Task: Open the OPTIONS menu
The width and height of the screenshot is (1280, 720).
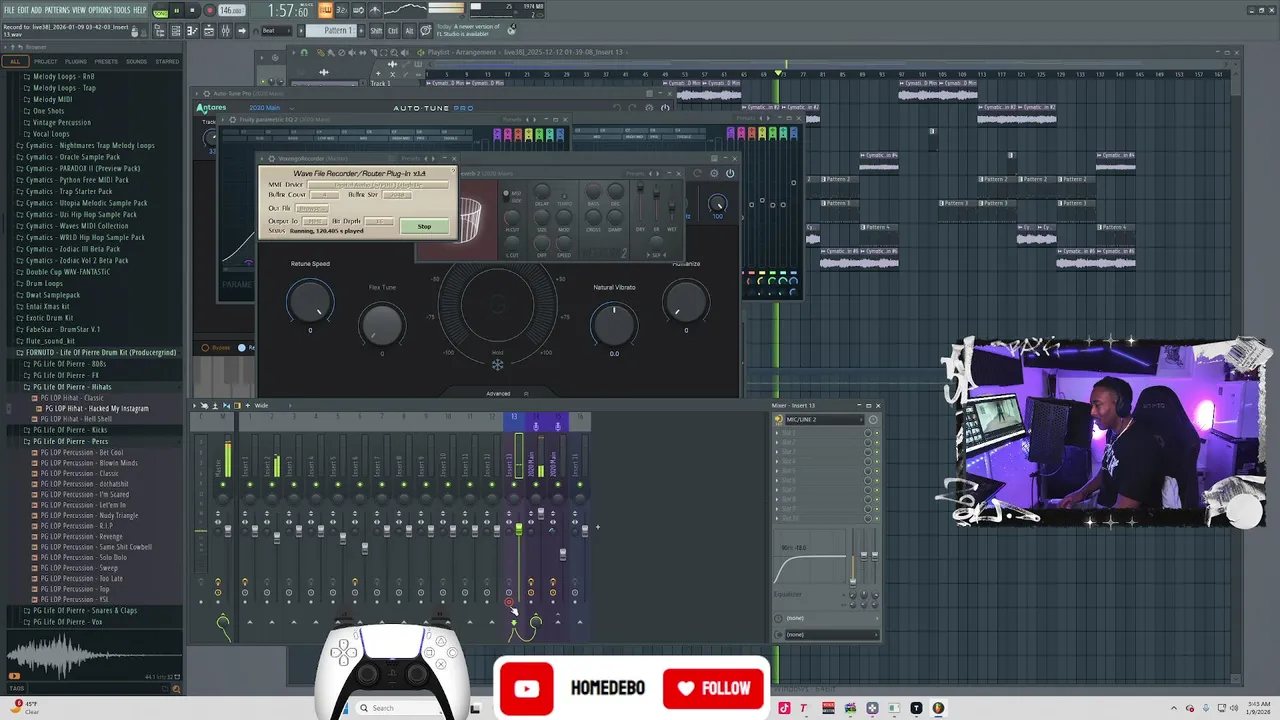Action: coord(100,10)
